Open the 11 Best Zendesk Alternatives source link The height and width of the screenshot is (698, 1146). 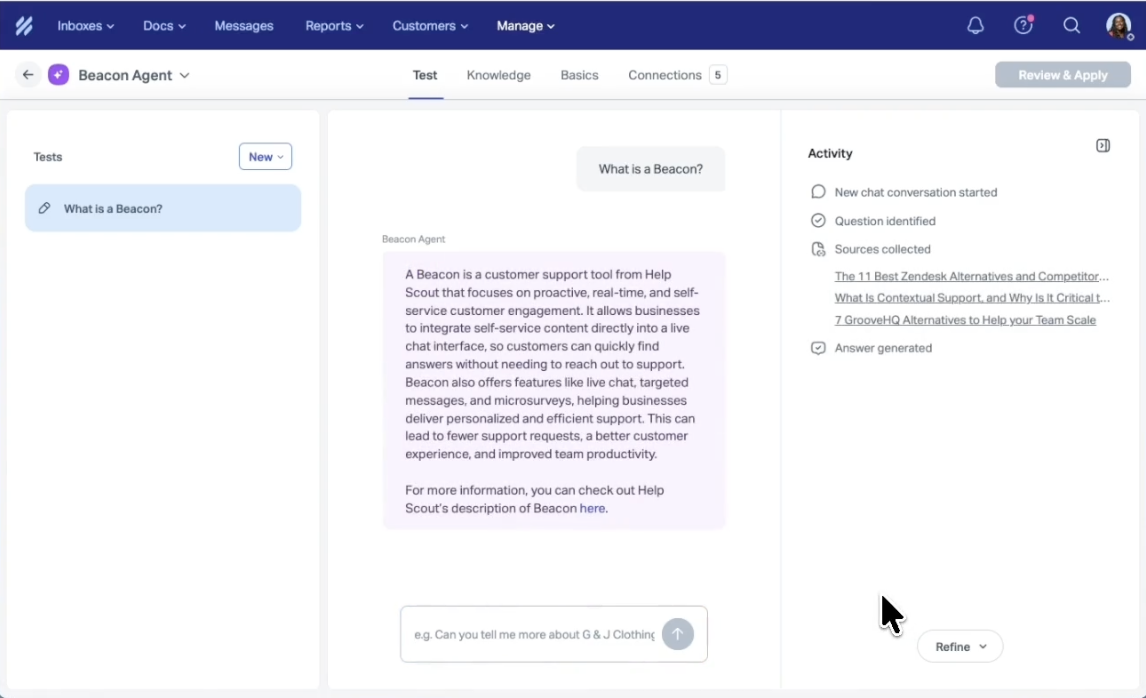tap(971, 276)
